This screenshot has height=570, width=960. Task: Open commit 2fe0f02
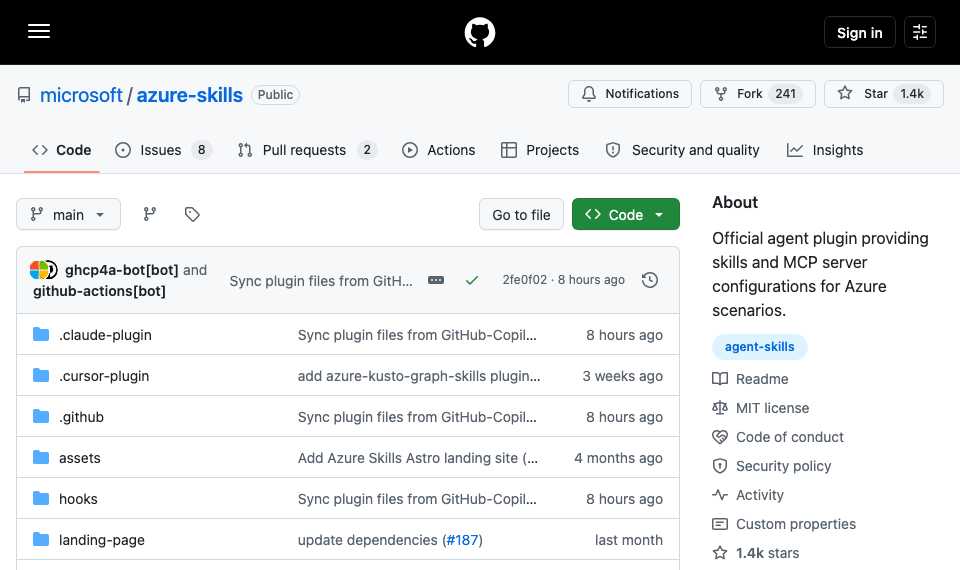pos(525,280)
